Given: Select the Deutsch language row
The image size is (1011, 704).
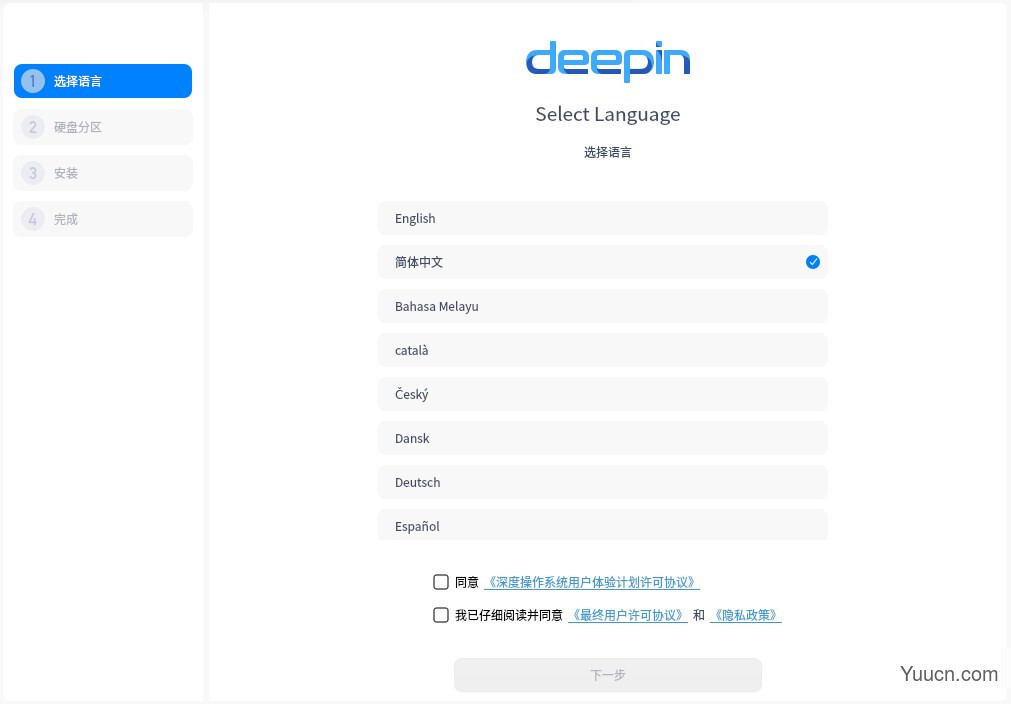Looking at the screenshot, I should coord(602,482).
